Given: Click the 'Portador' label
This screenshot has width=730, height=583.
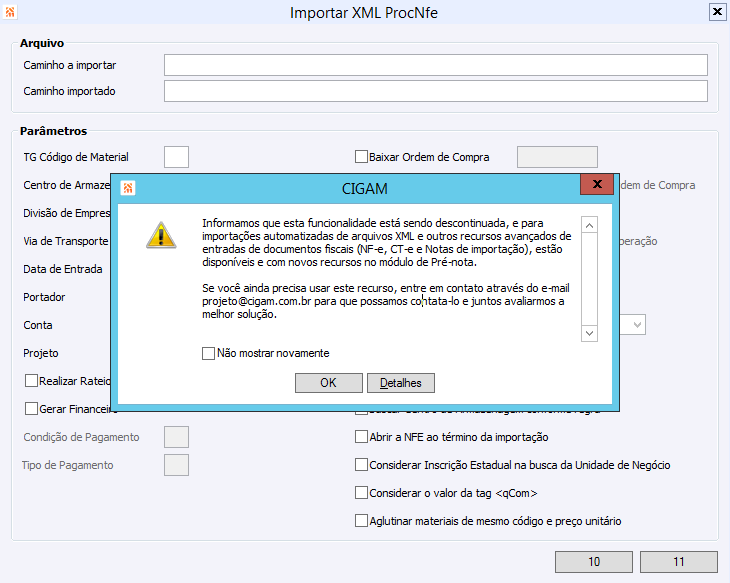Looking at the screenshot, I should click(x=44, y=297).
